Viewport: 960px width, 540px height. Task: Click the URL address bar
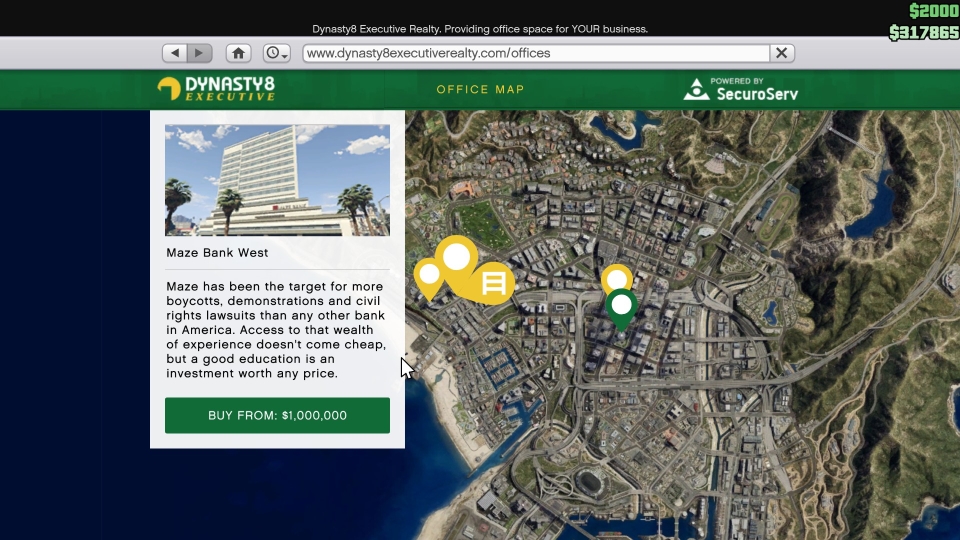coord(536,53)
